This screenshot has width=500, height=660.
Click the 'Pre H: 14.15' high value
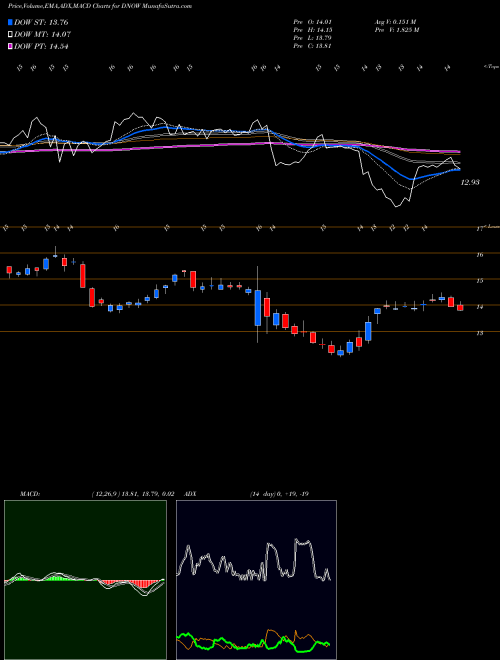(313, 30)
